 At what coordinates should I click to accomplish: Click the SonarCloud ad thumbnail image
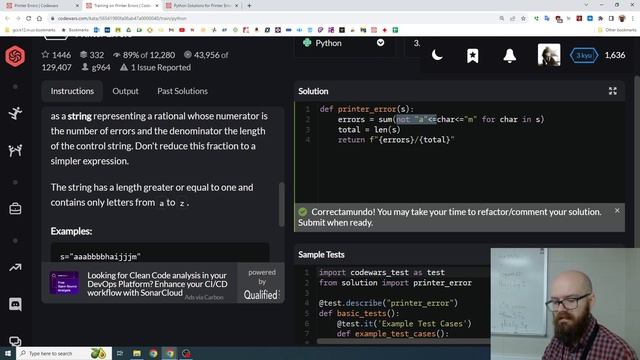click(x=64, y=282)
